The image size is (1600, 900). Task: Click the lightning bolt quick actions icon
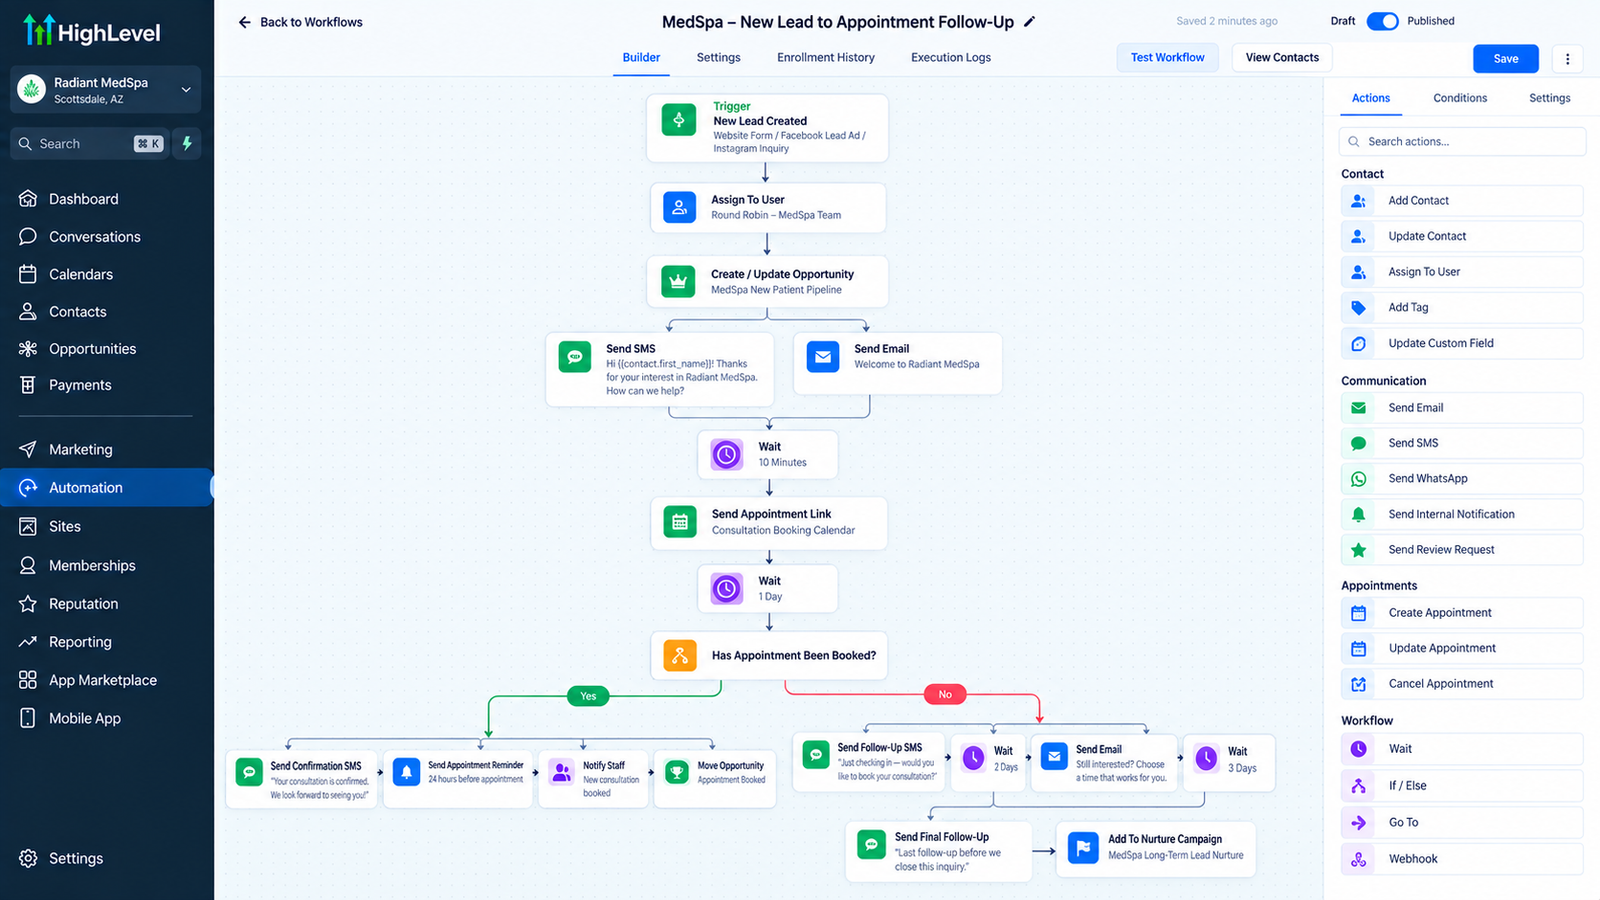[x=187, y=144]
